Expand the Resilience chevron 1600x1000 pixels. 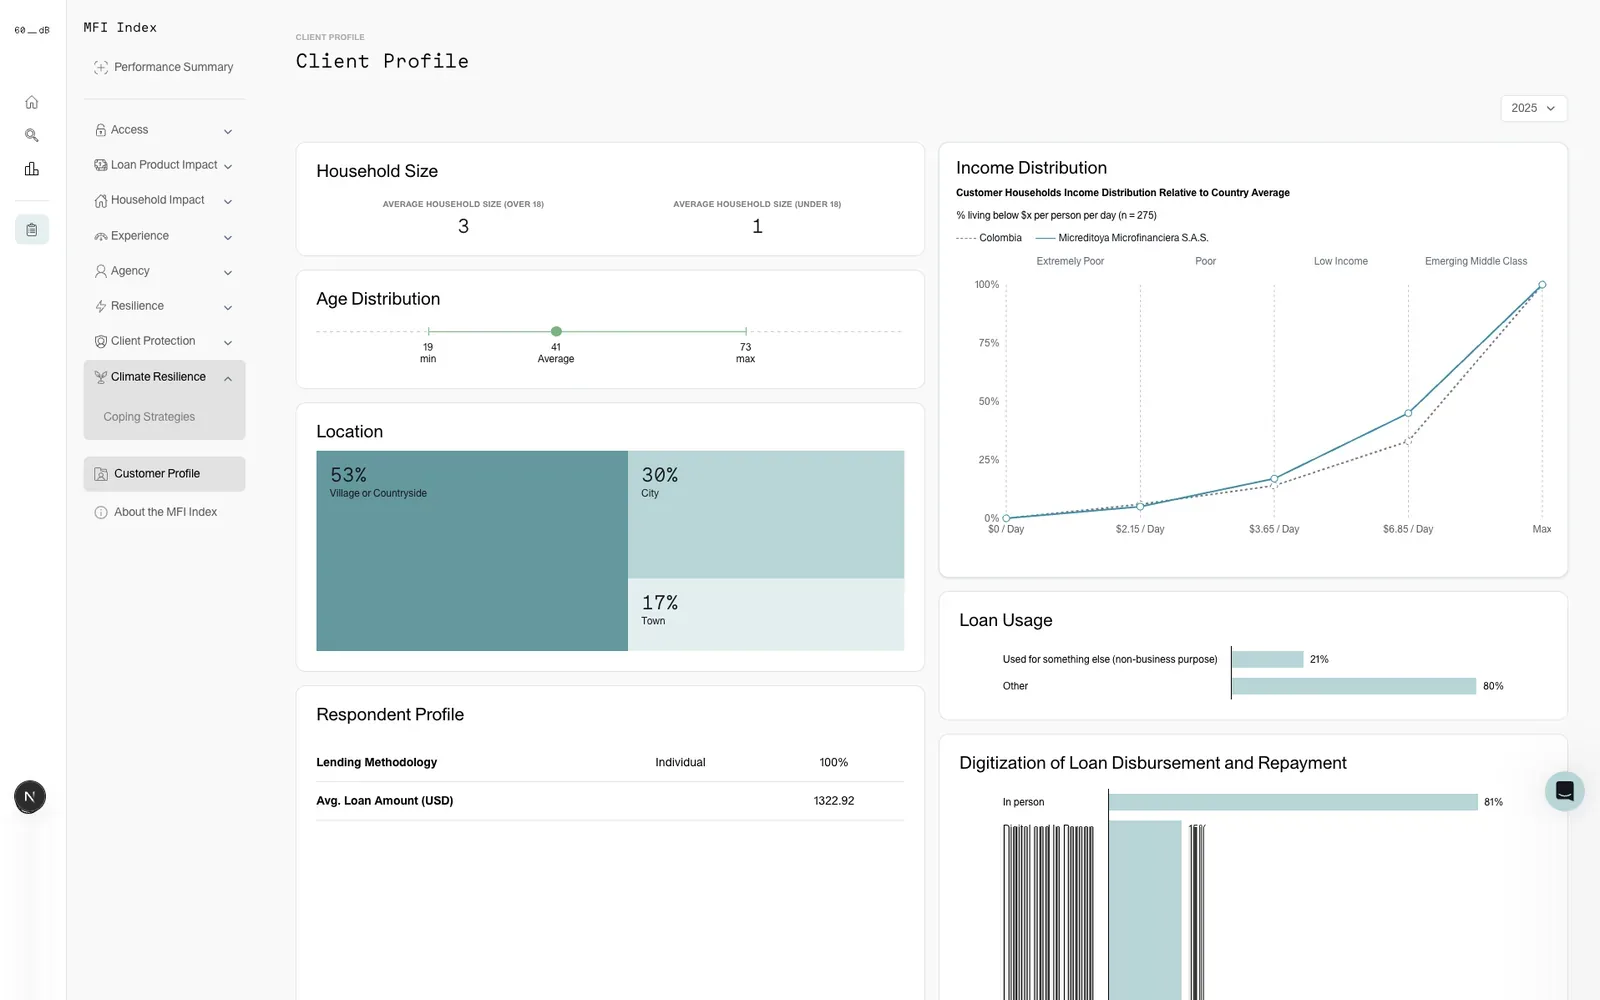[x=228, y=307]
